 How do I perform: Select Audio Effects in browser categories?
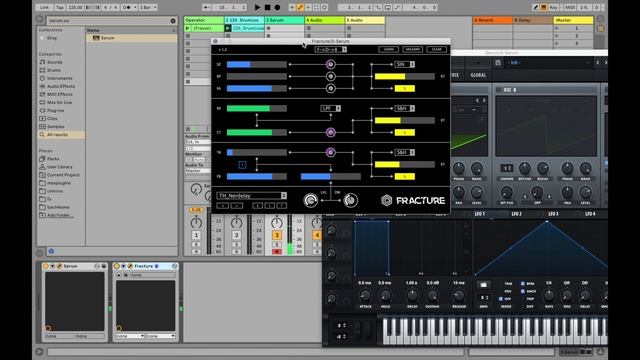point(61,86)
